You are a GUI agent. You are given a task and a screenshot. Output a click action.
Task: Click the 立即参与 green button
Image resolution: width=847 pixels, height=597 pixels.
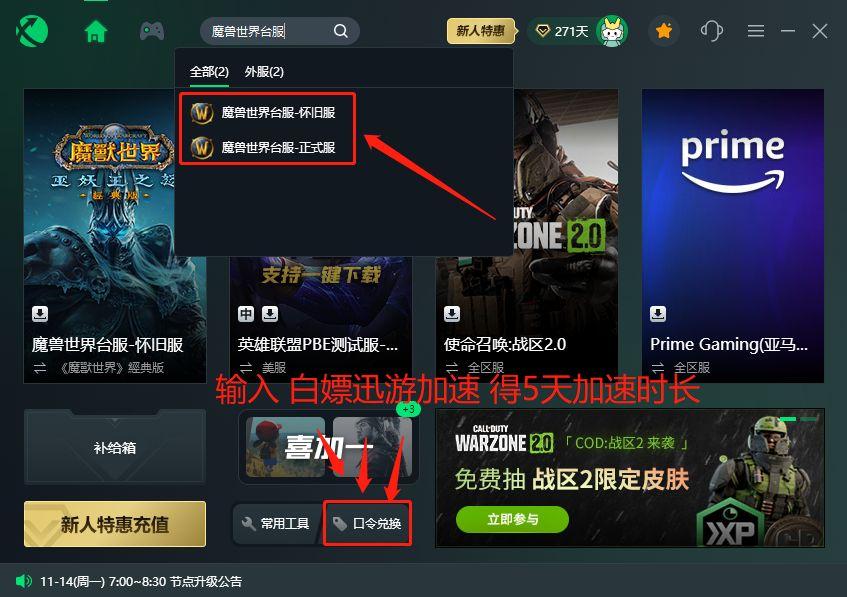point(512,519)
